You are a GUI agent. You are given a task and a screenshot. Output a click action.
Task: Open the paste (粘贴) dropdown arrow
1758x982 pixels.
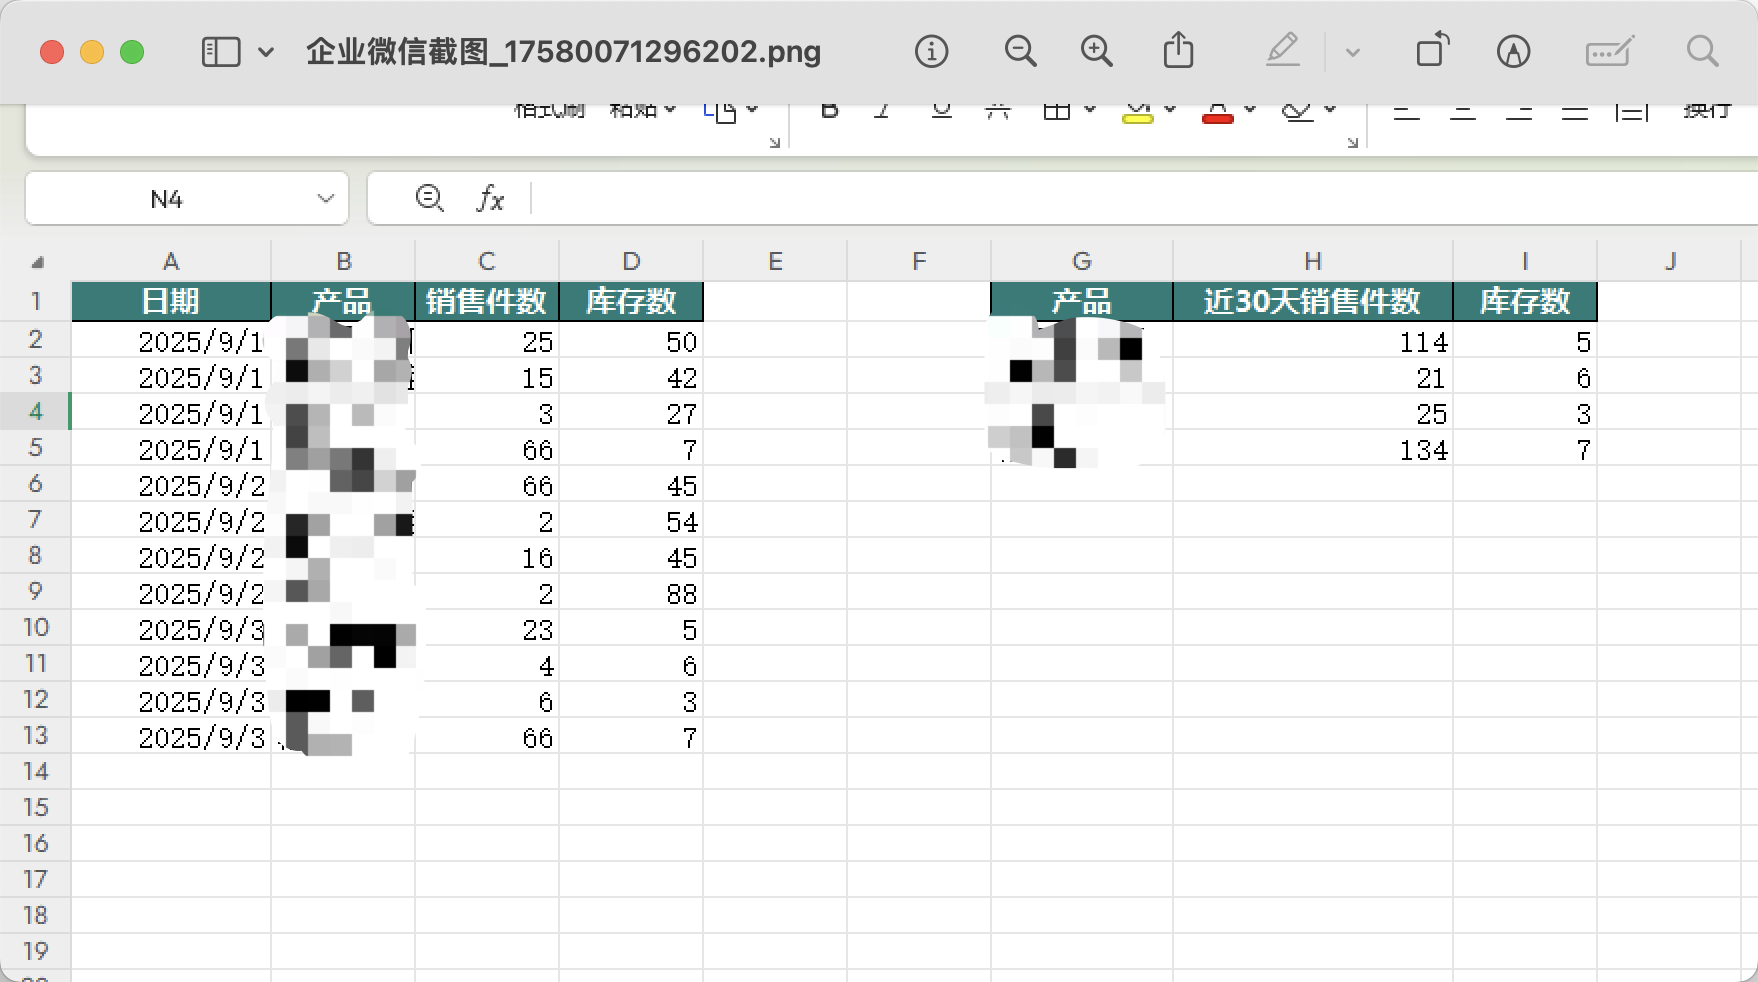[x=670, y=109]
